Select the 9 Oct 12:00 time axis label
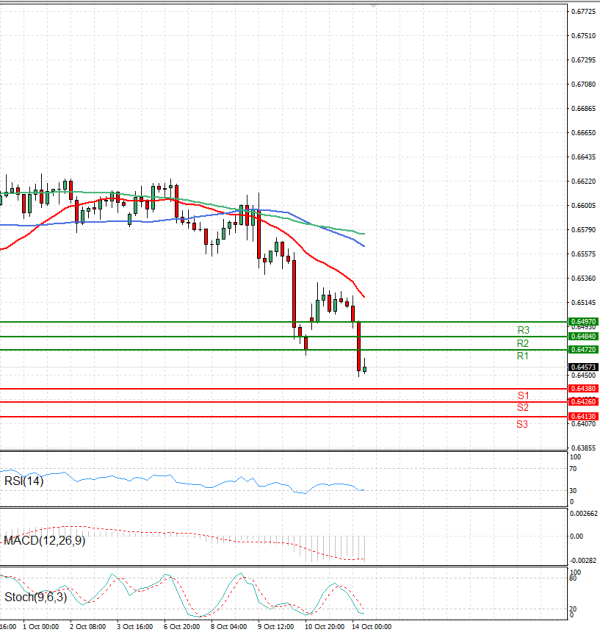Image resolution: width=600 pixels, height=635 pixels. click(x=275, y=628)
